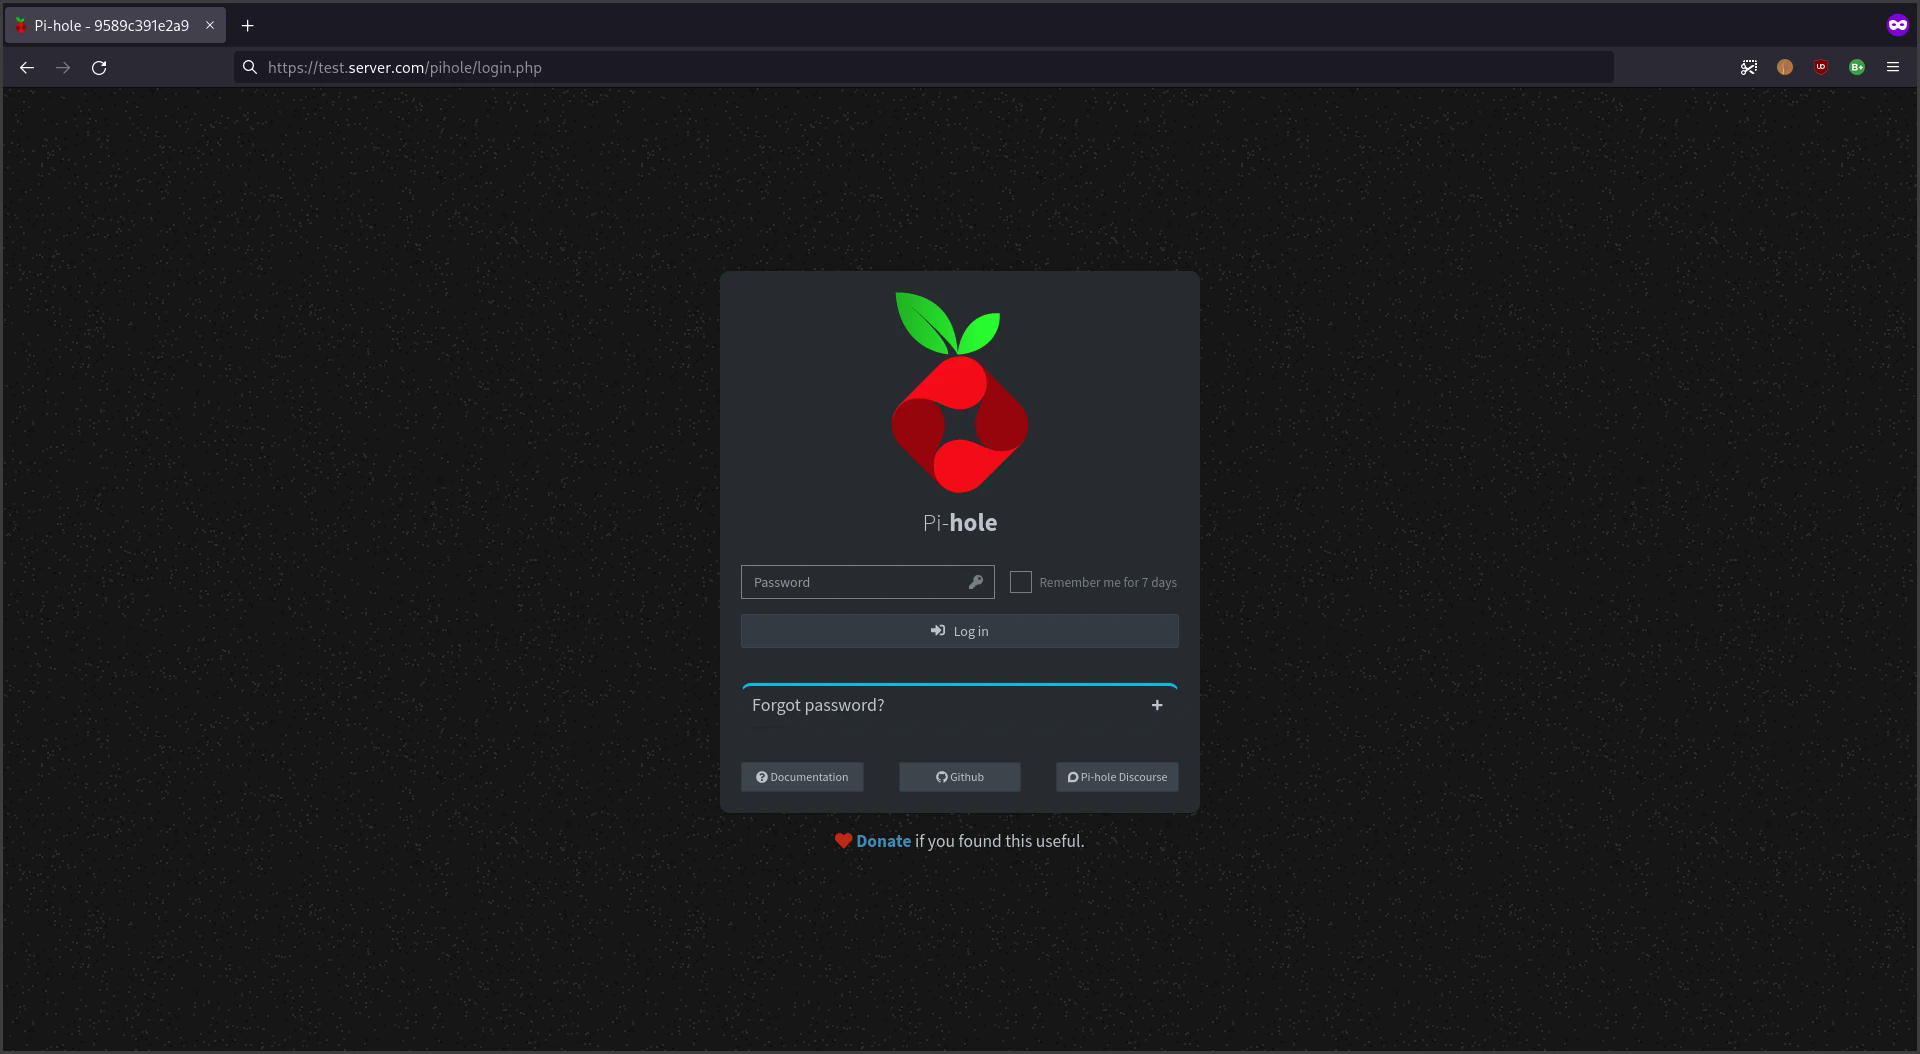The width and height of the screenshot is (1920, 1054).
Task: Click the Remember me for 7 days label
Action: point(1108,582)
